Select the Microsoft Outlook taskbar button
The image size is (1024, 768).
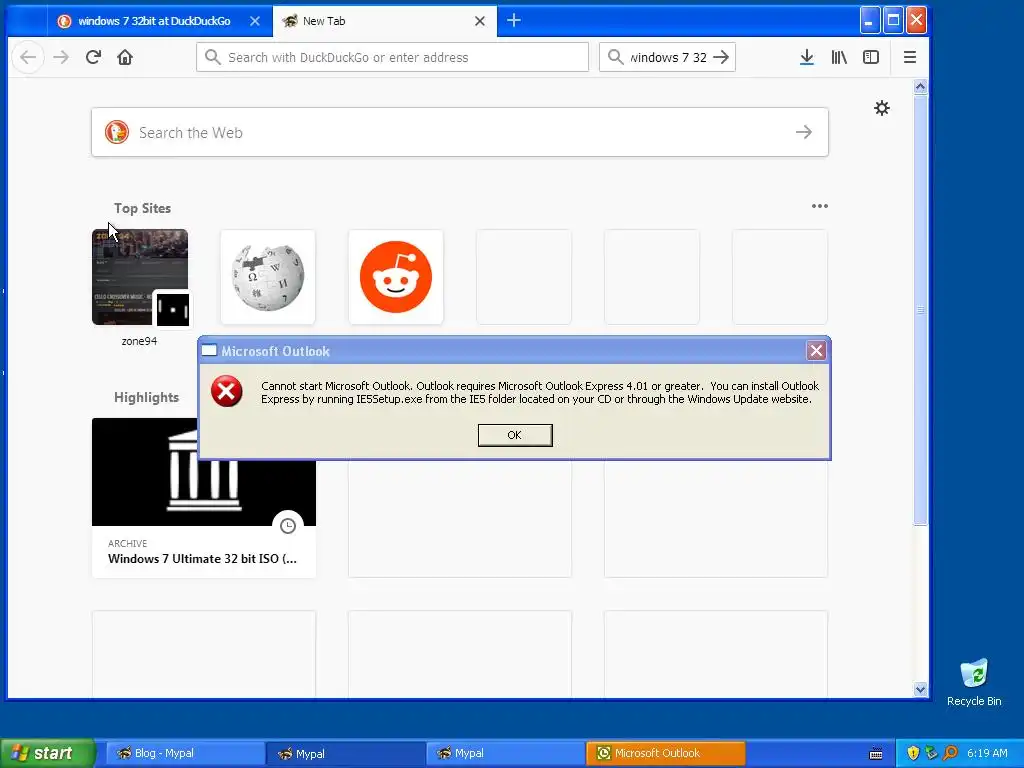coord(665,753)
